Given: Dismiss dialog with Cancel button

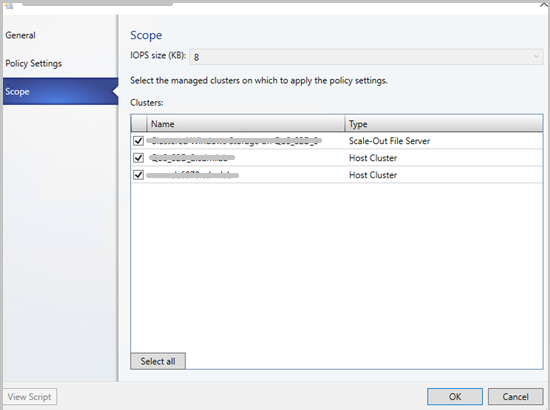Looking at the screenshot, I should 515,397.
